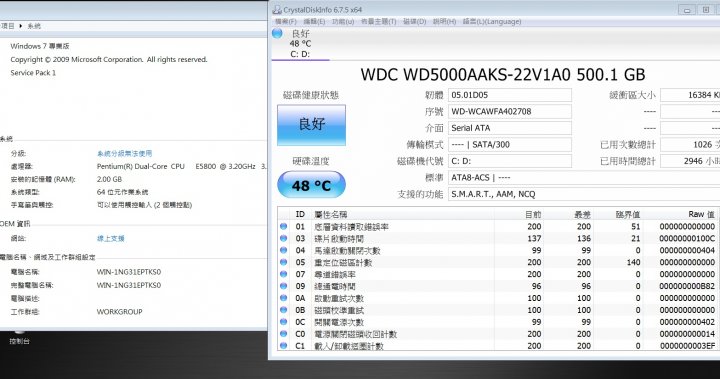Click the status dot for attribute 01
This screenshot has width=720, height=379.
click(x=283, y=226)
